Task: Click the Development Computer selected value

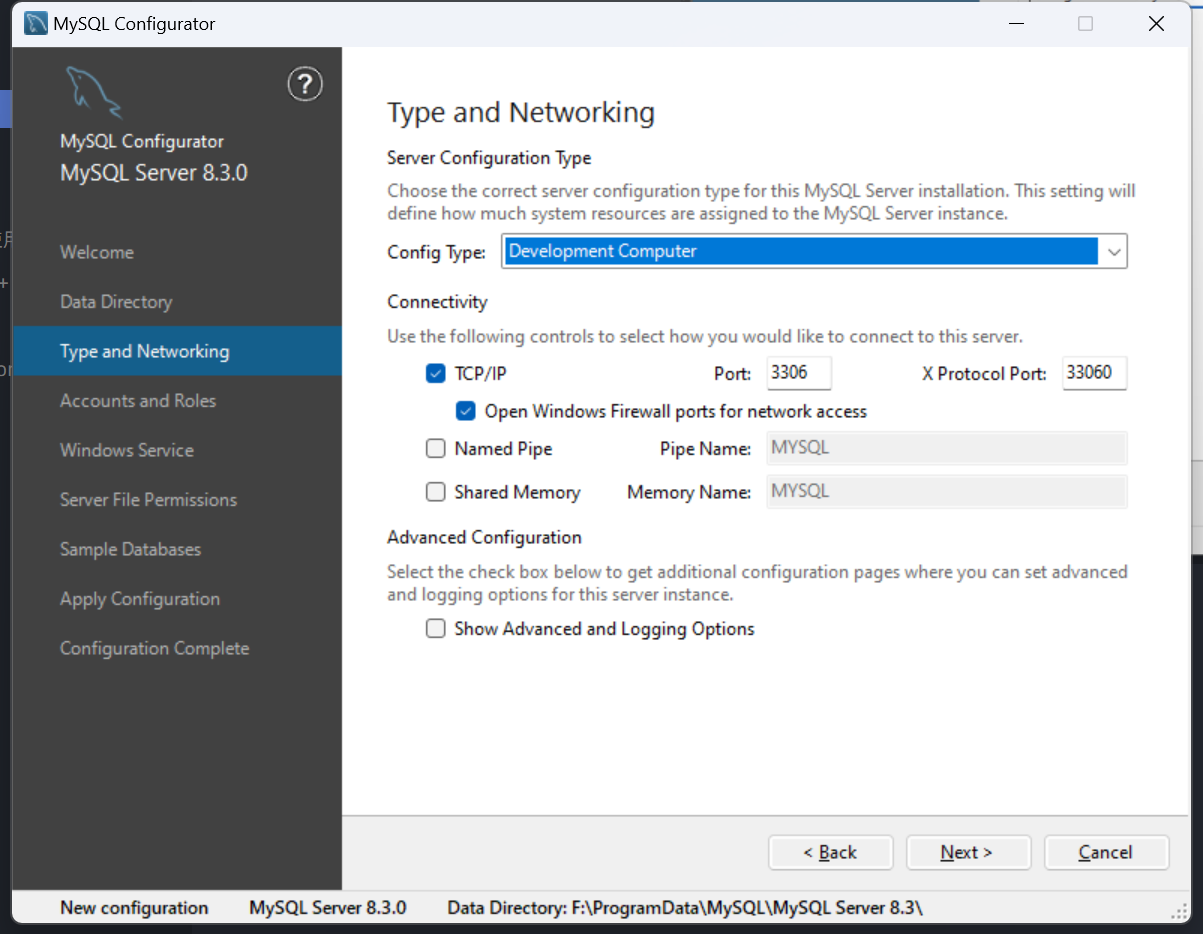Action: (x=800, y=251)
